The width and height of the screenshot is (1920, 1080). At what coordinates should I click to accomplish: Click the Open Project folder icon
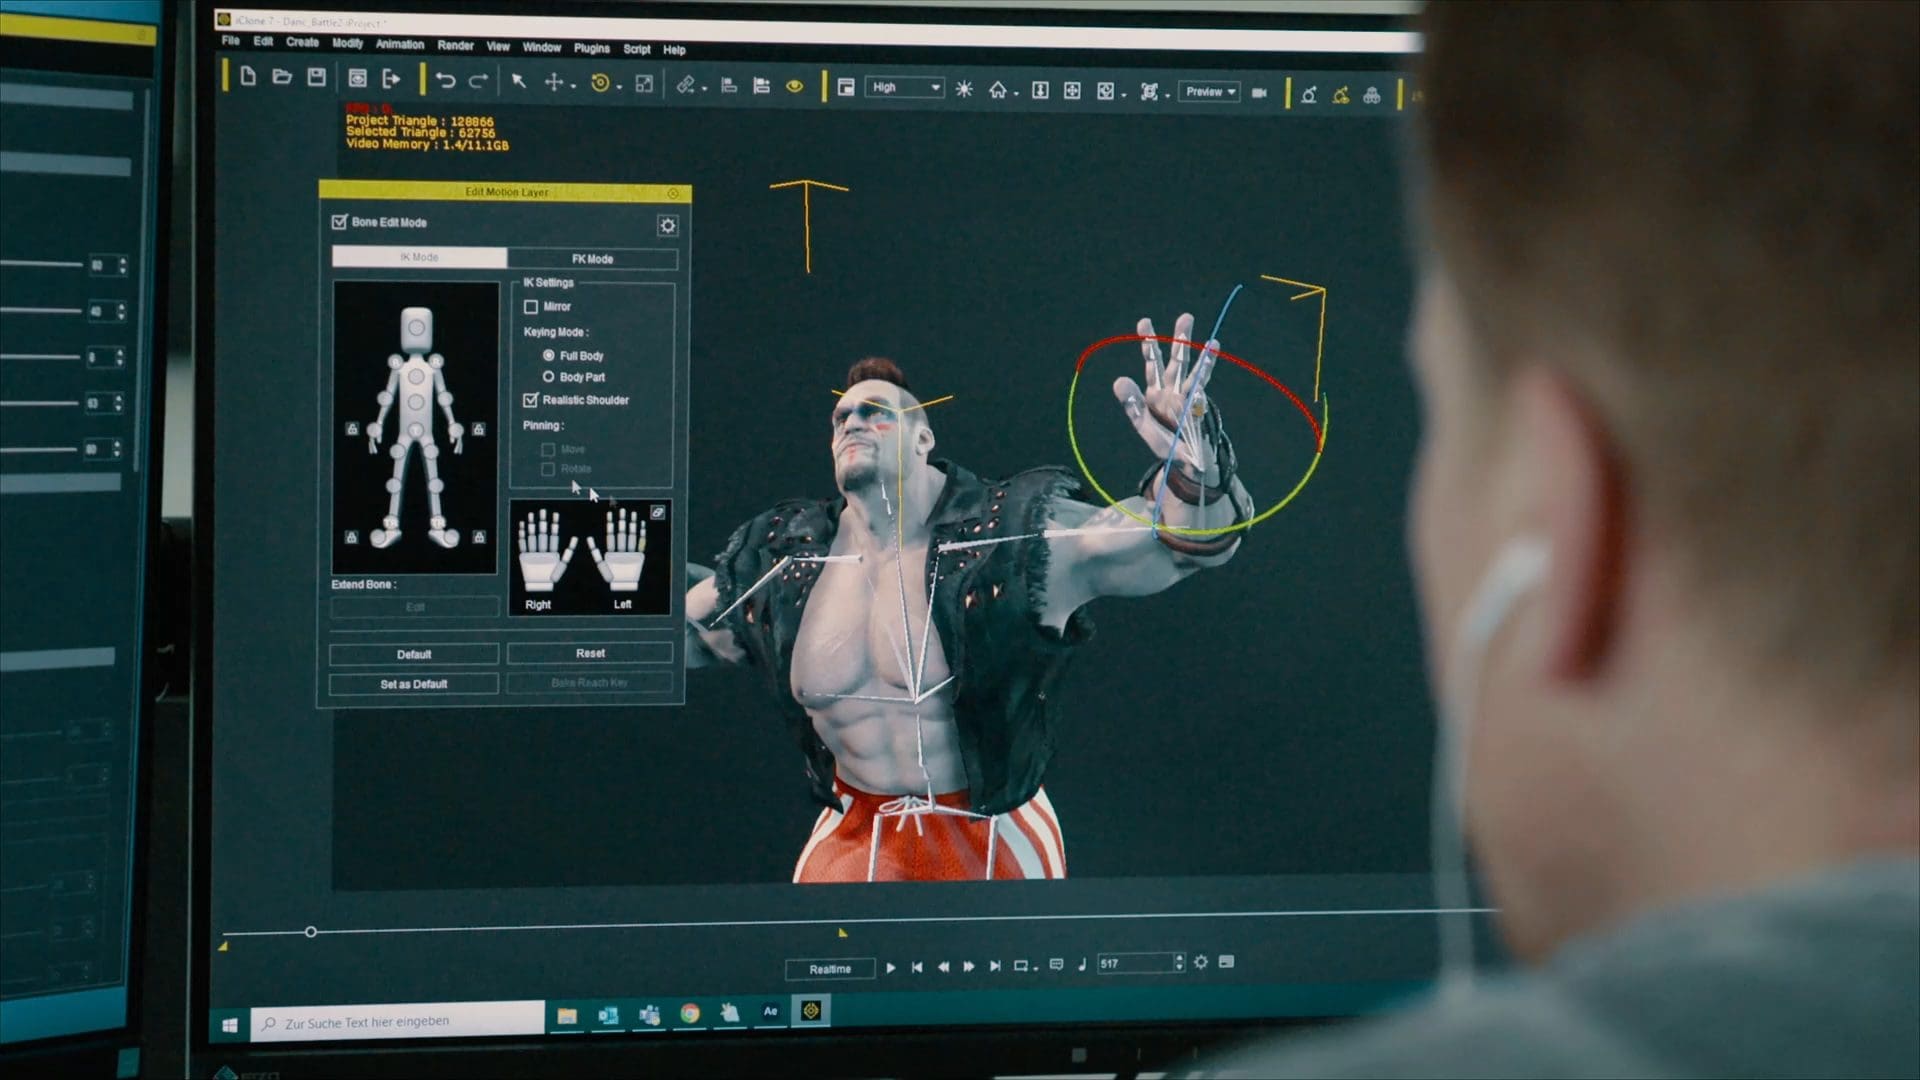pyautogui.click(x=282, y=77)
